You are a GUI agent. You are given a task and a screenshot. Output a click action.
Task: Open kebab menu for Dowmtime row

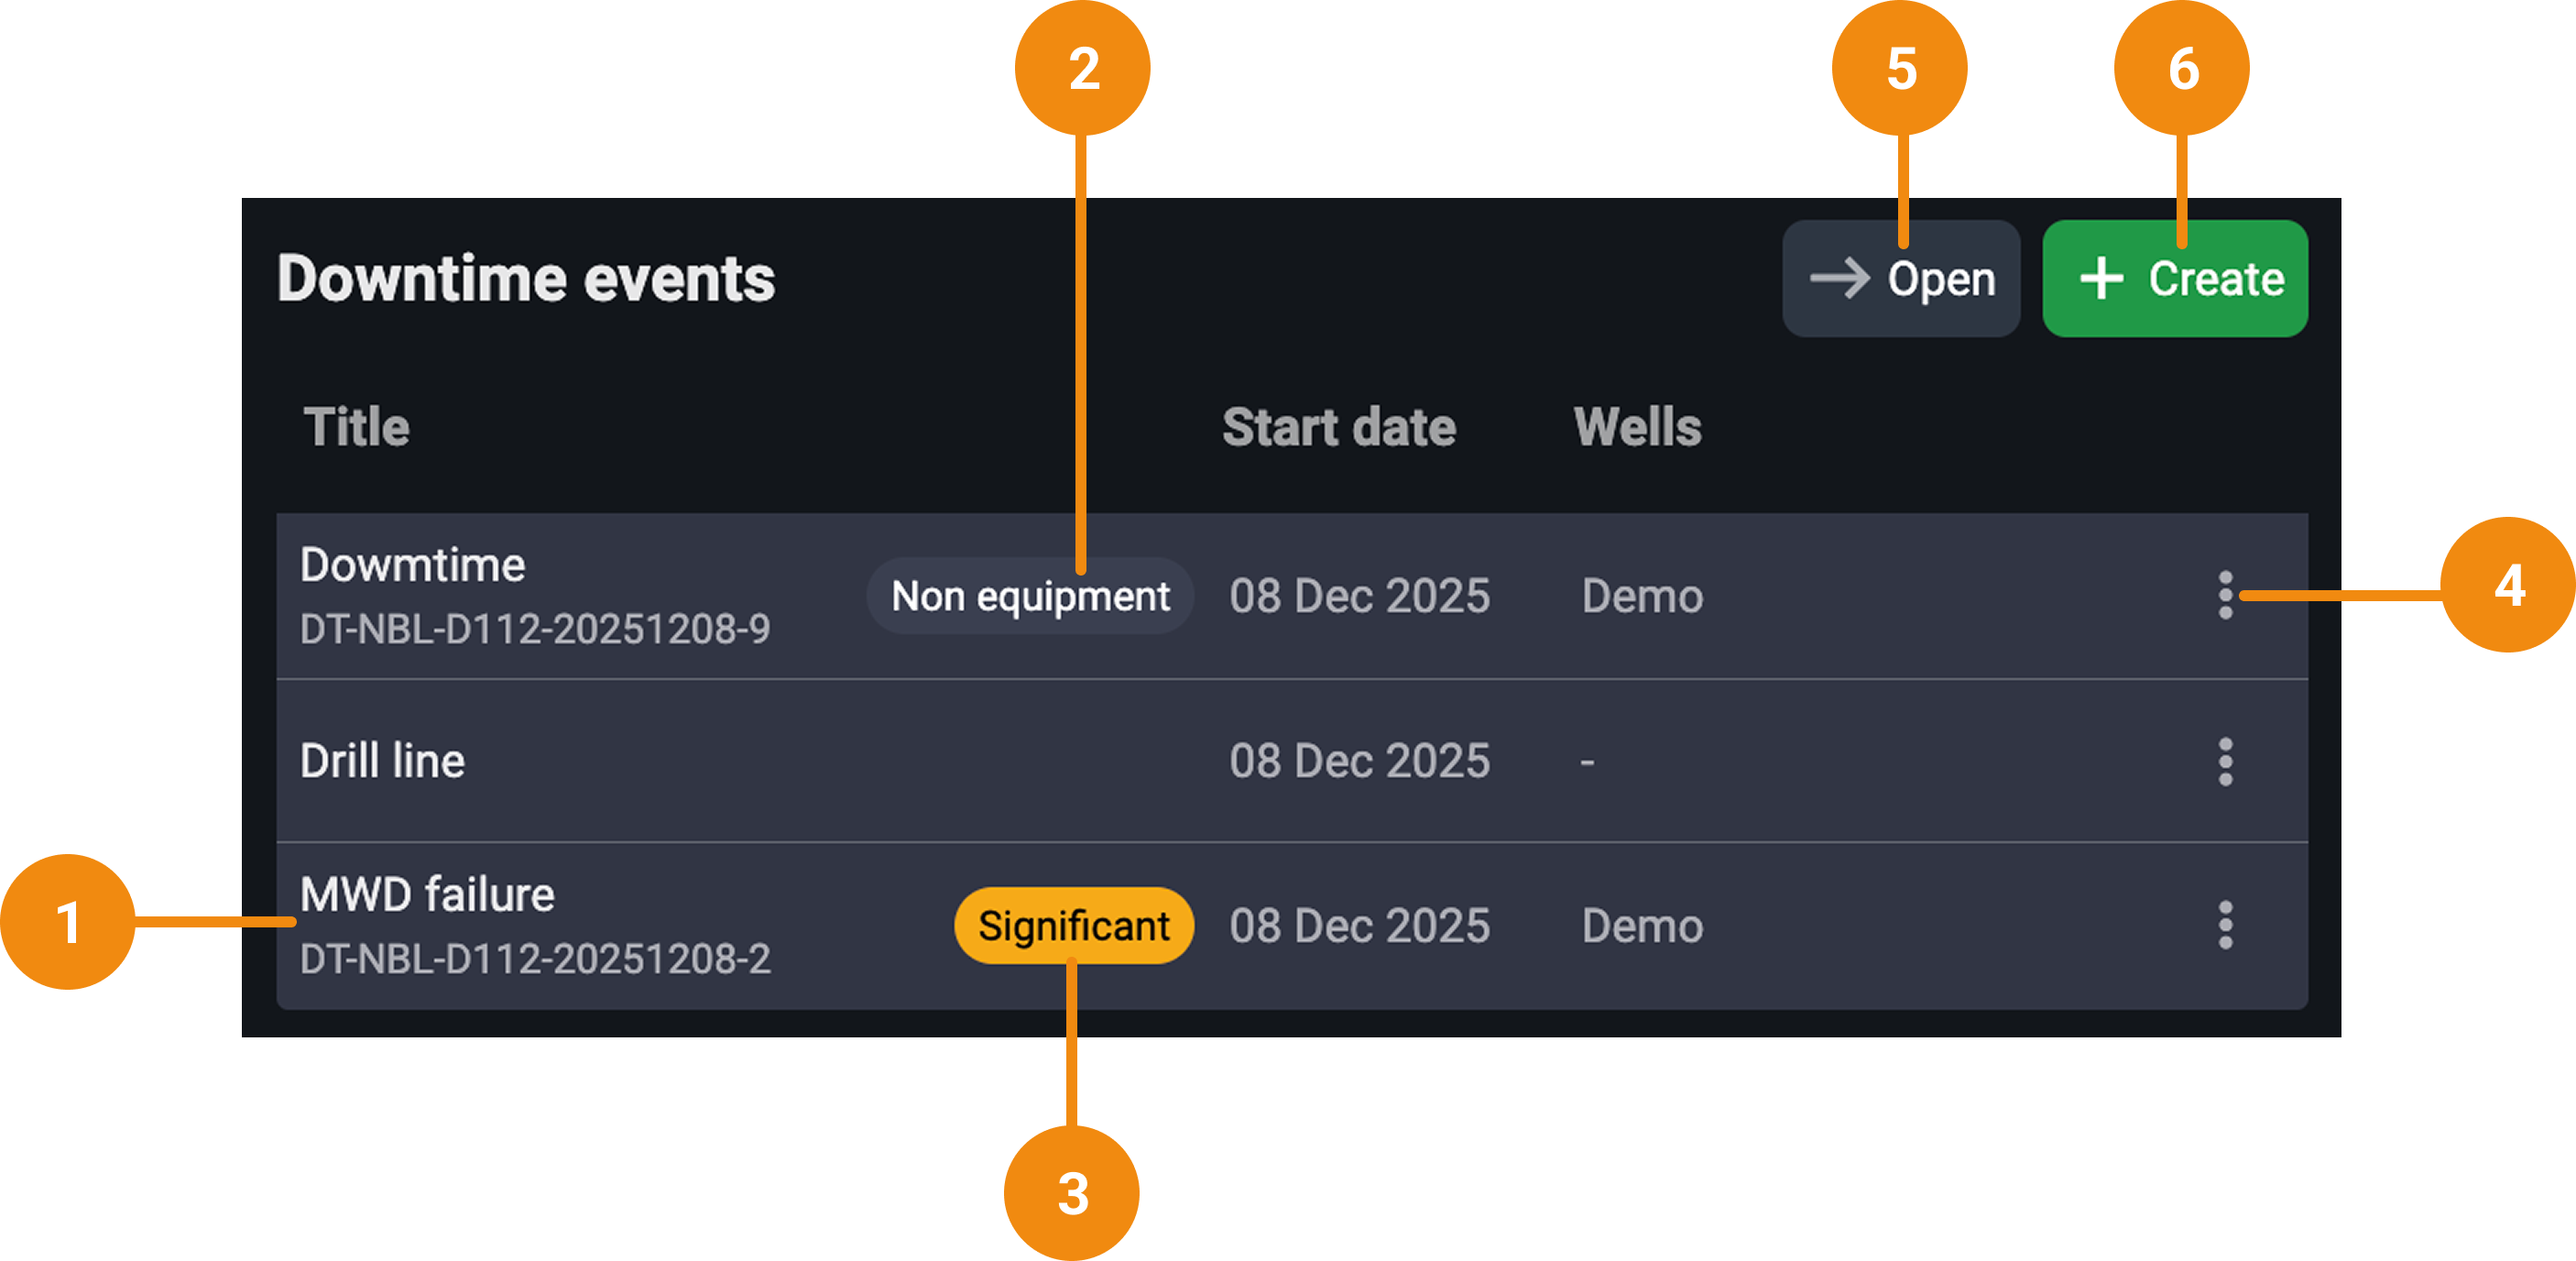tap(2225, 595)
